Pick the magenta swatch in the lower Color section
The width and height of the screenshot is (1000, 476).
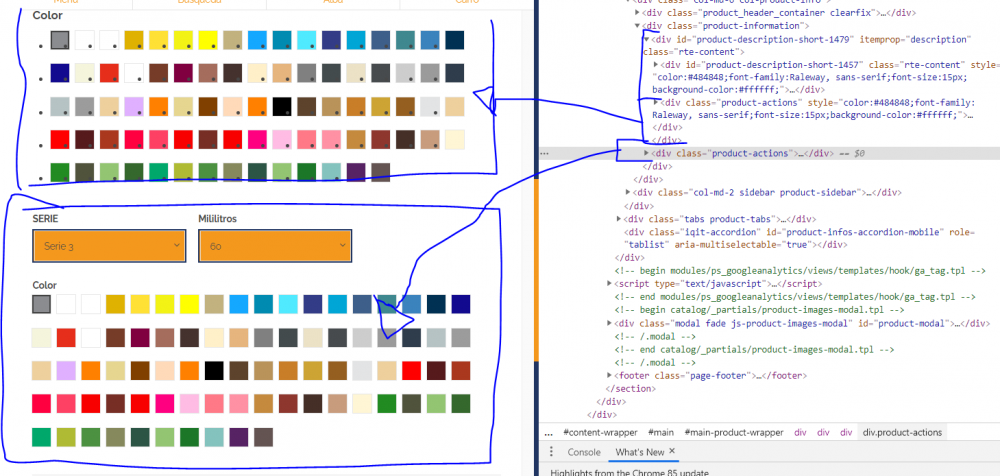(165, 404)
